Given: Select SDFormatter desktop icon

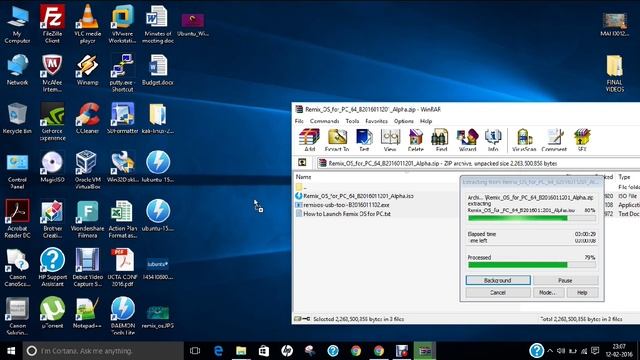Looking at the screenshot, I should (x=122, y=118).
